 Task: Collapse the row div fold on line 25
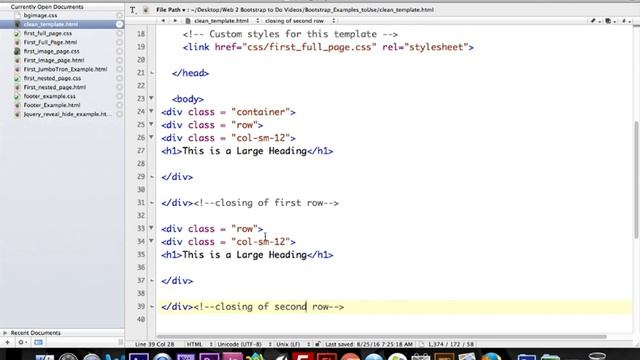[x=151, y=124]
